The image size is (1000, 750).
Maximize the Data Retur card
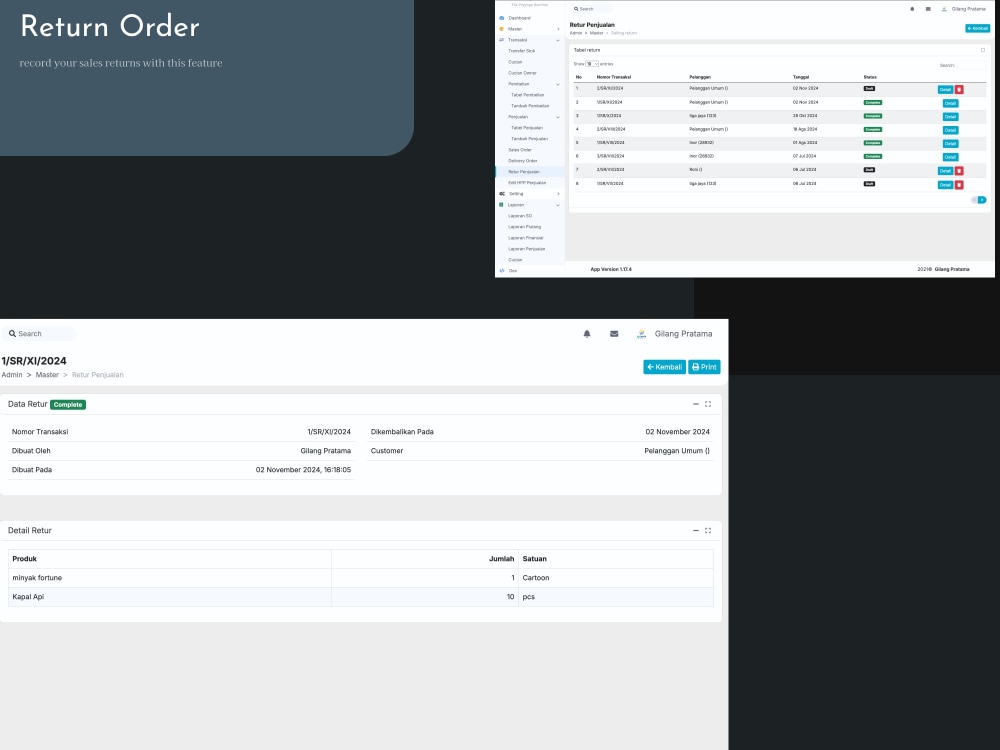tap(708, 404)
